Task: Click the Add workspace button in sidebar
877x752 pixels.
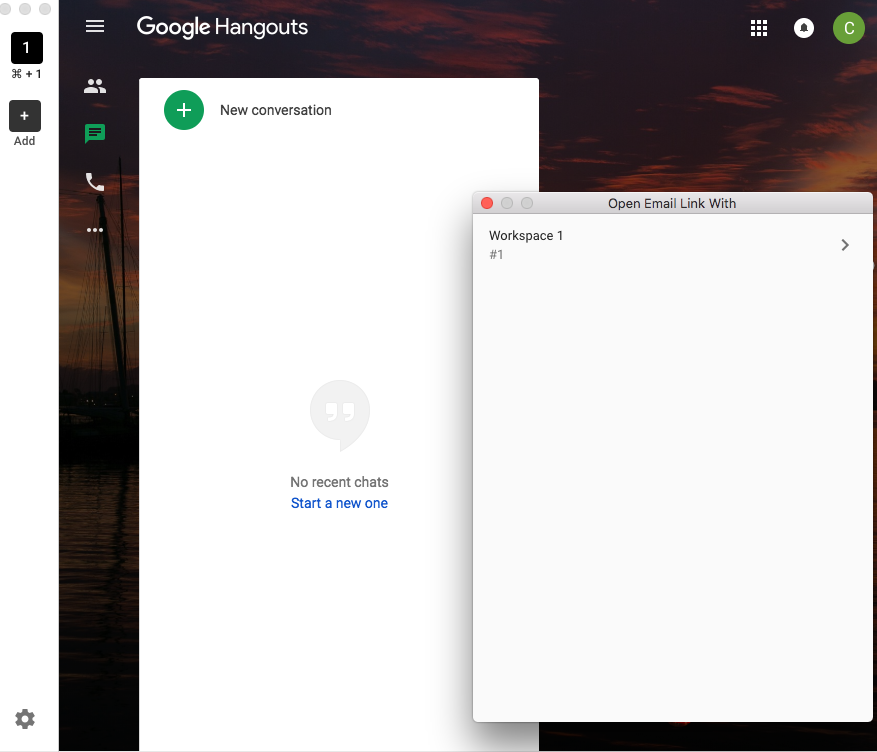Action: click(x=25, y=116)
